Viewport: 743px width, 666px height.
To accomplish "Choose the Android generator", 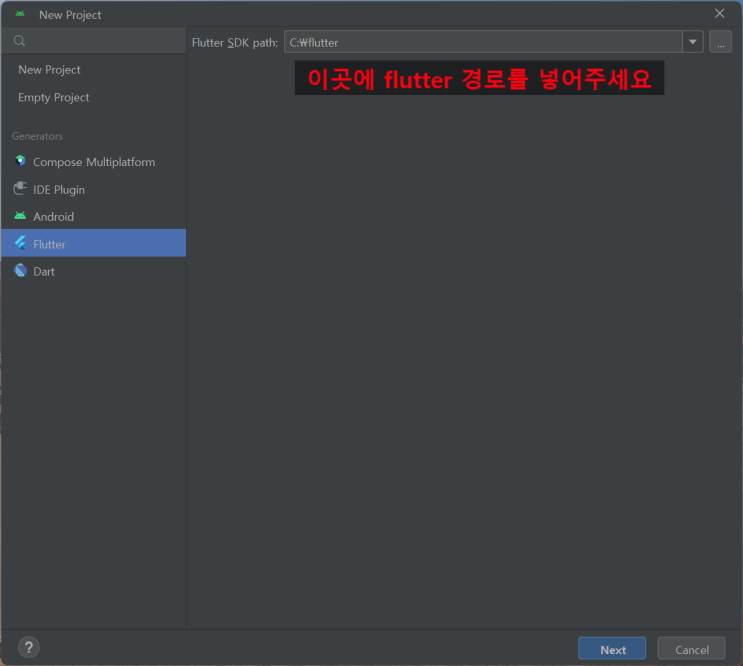I will coord(93,216).
